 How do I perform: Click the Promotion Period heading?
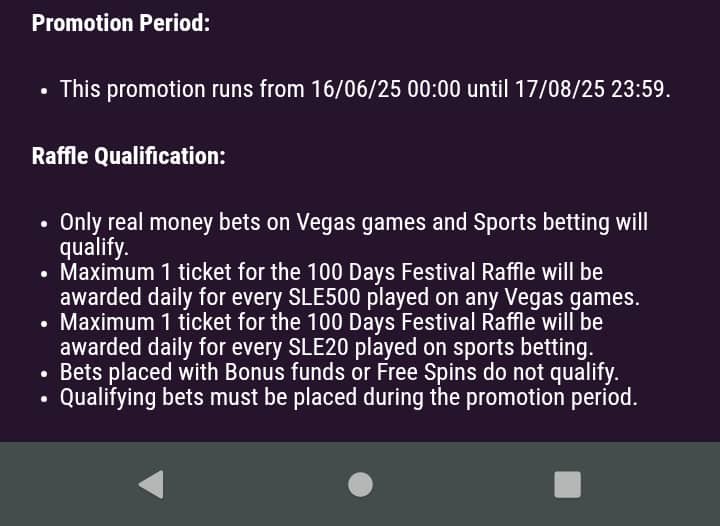click(121, 22)
